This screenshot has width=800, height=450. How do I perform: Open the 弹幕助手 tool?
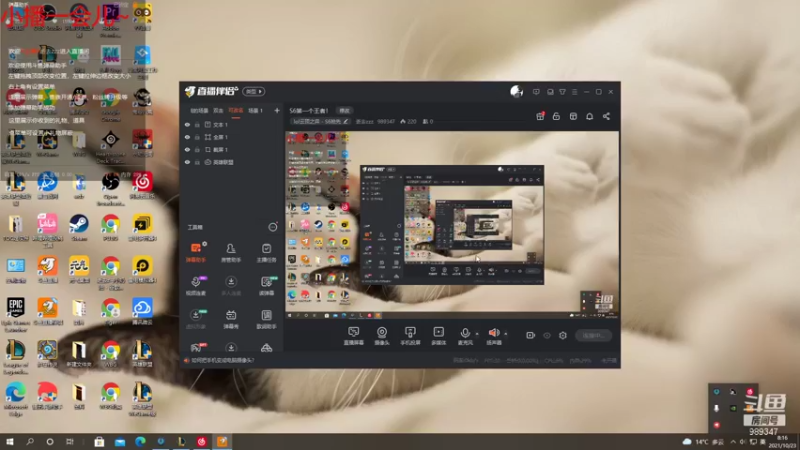tap(196, 252)
